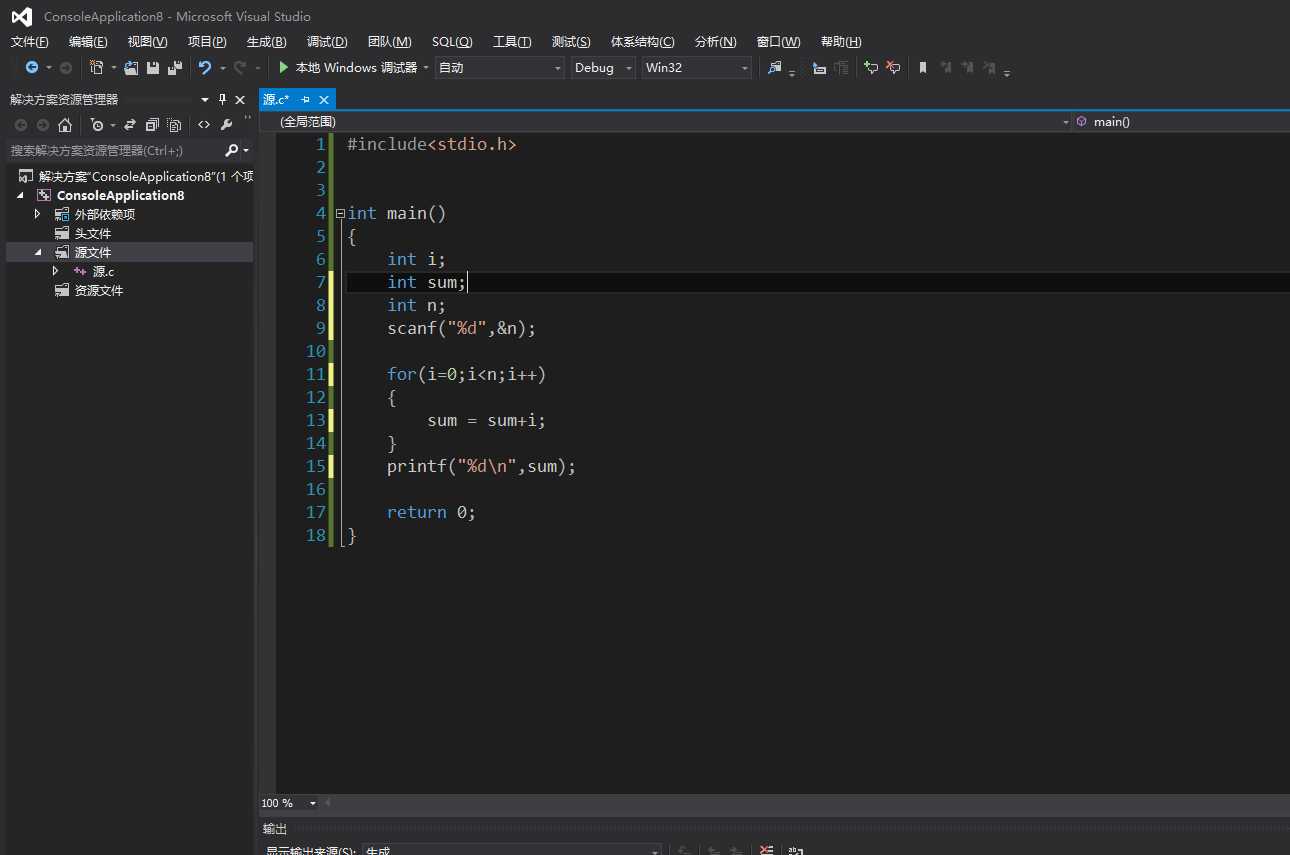This screenshot has height=855, width=1290.
Task: Click the Show All Files icon
Action: (174, 125)
